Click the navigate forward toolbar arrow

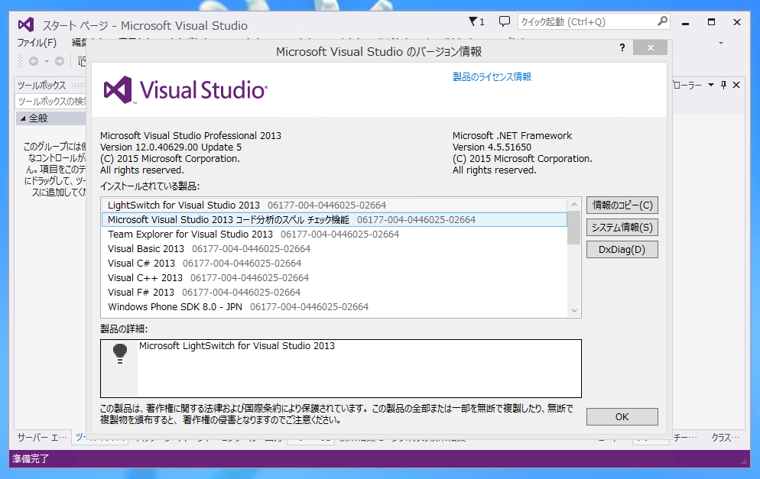59,61
